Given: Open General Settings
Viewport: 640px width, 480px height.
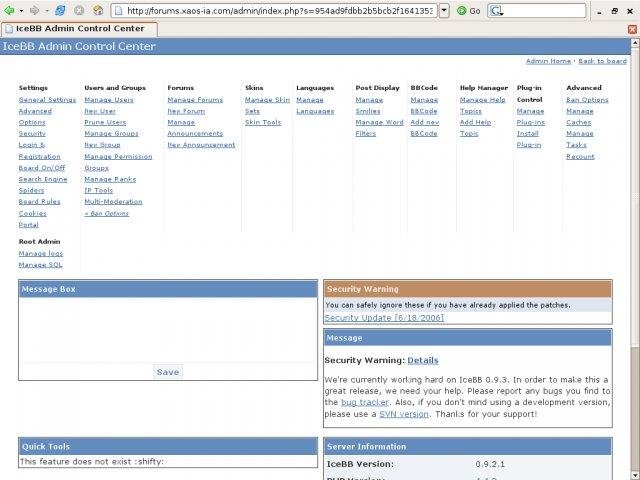Looking at the screenshot, I should [47, 100].
